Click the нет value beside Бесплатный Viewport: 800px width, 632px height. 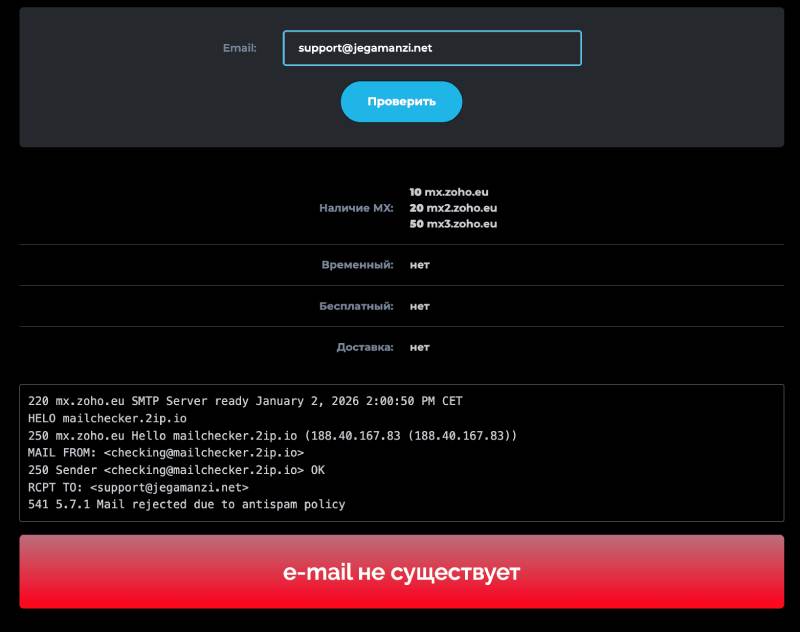click(x=419, y=306)
